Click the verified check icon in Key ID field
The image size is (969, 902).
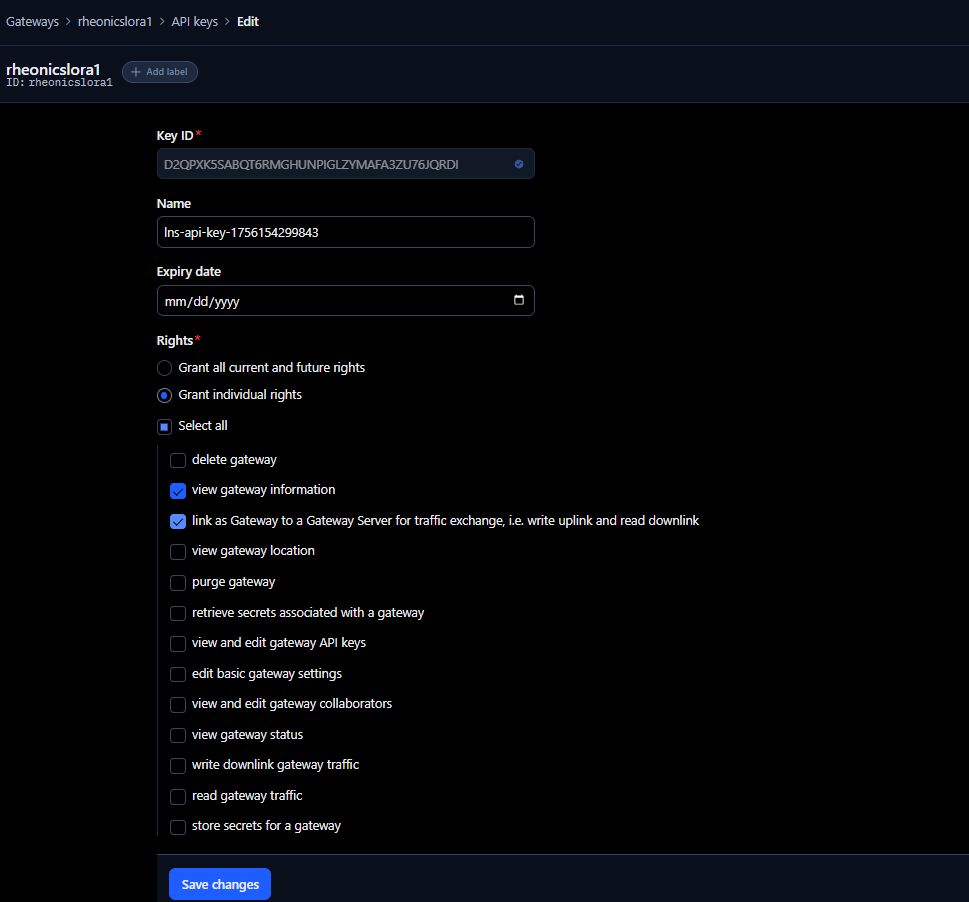tap(519, 164)
